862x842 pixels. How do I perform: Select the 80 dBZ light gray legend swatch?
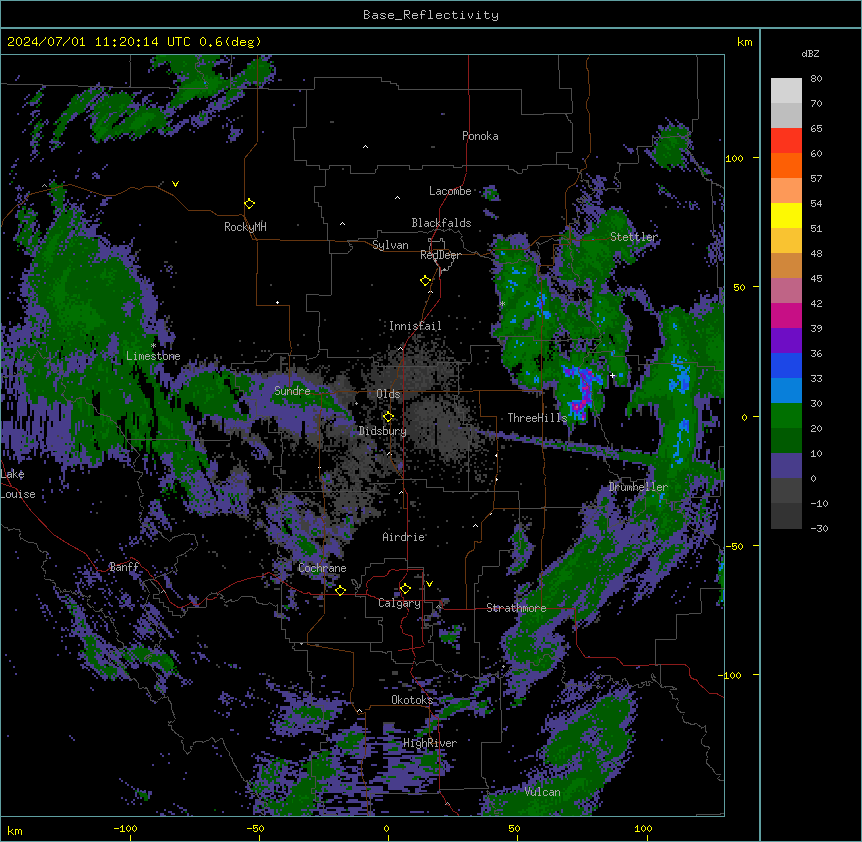tap(786, 91)
